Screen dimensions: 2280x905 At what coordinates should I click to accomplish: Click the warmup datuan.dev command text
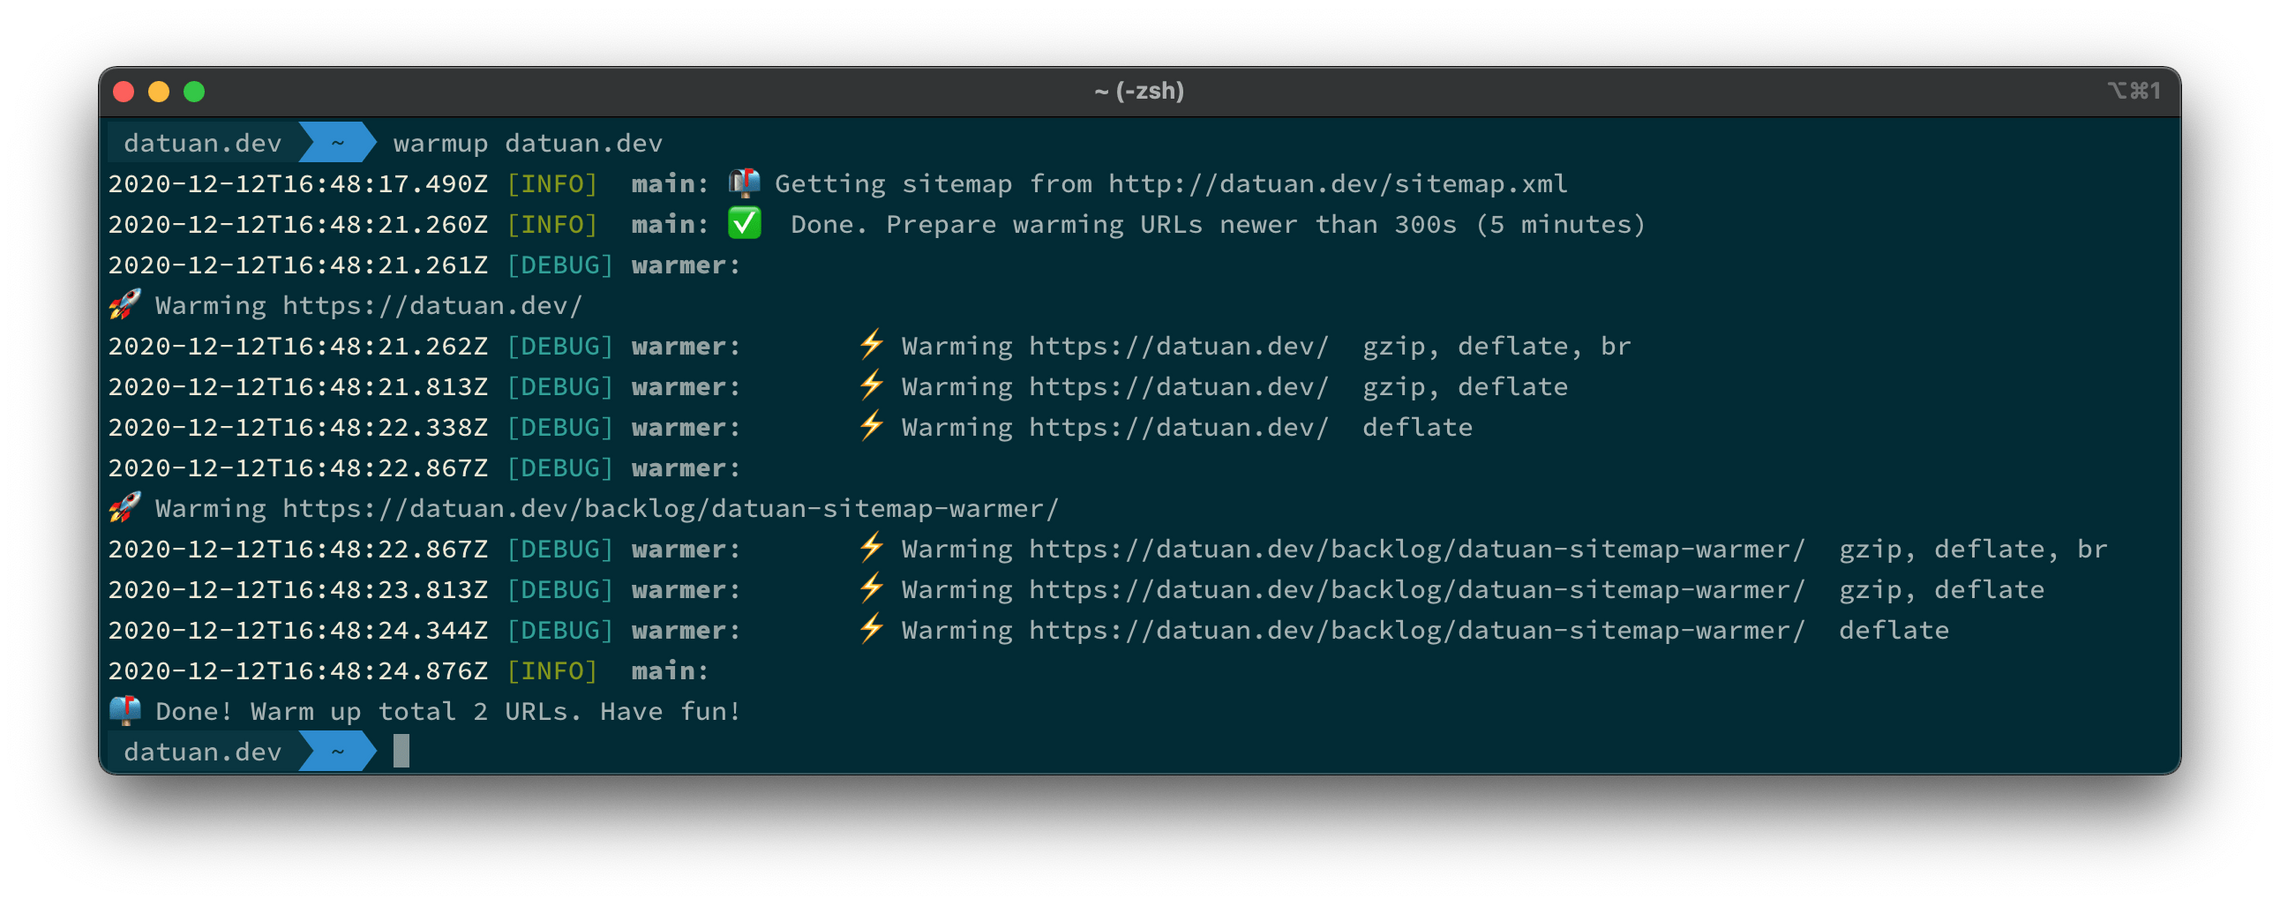coord(528,143)
